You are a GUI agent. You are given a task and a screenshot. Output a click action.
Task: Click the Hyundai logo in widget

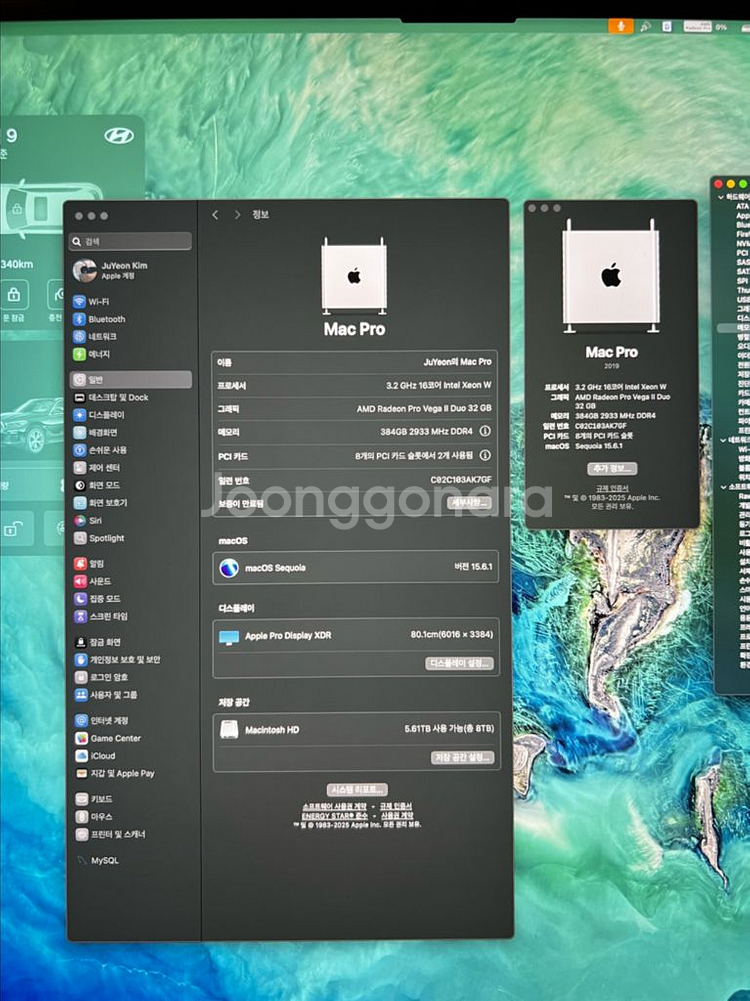coord(119,135)
